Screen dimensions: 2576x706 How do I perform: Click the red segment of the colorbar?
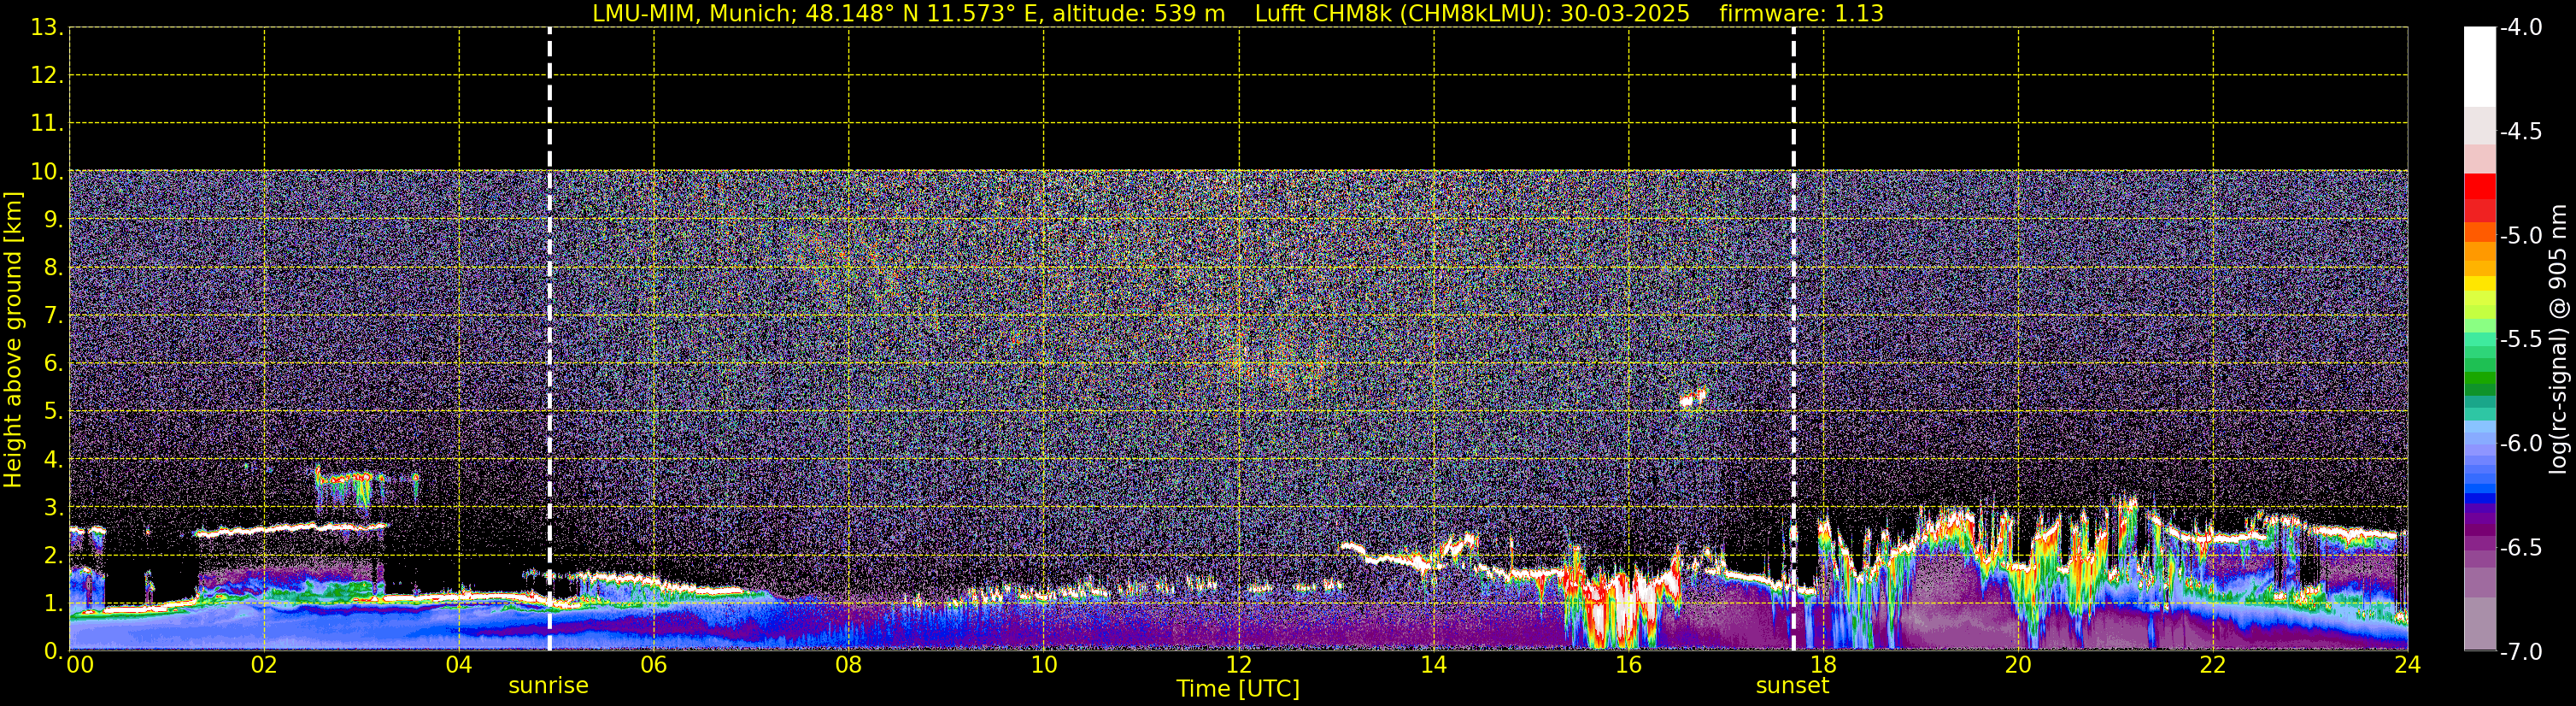tap(2479, 186)
